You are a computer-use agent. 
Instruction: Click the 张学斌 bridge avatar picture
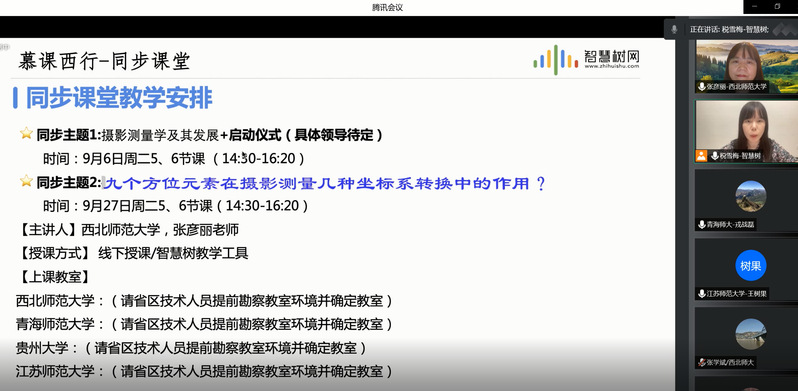[x=751, y=334]
